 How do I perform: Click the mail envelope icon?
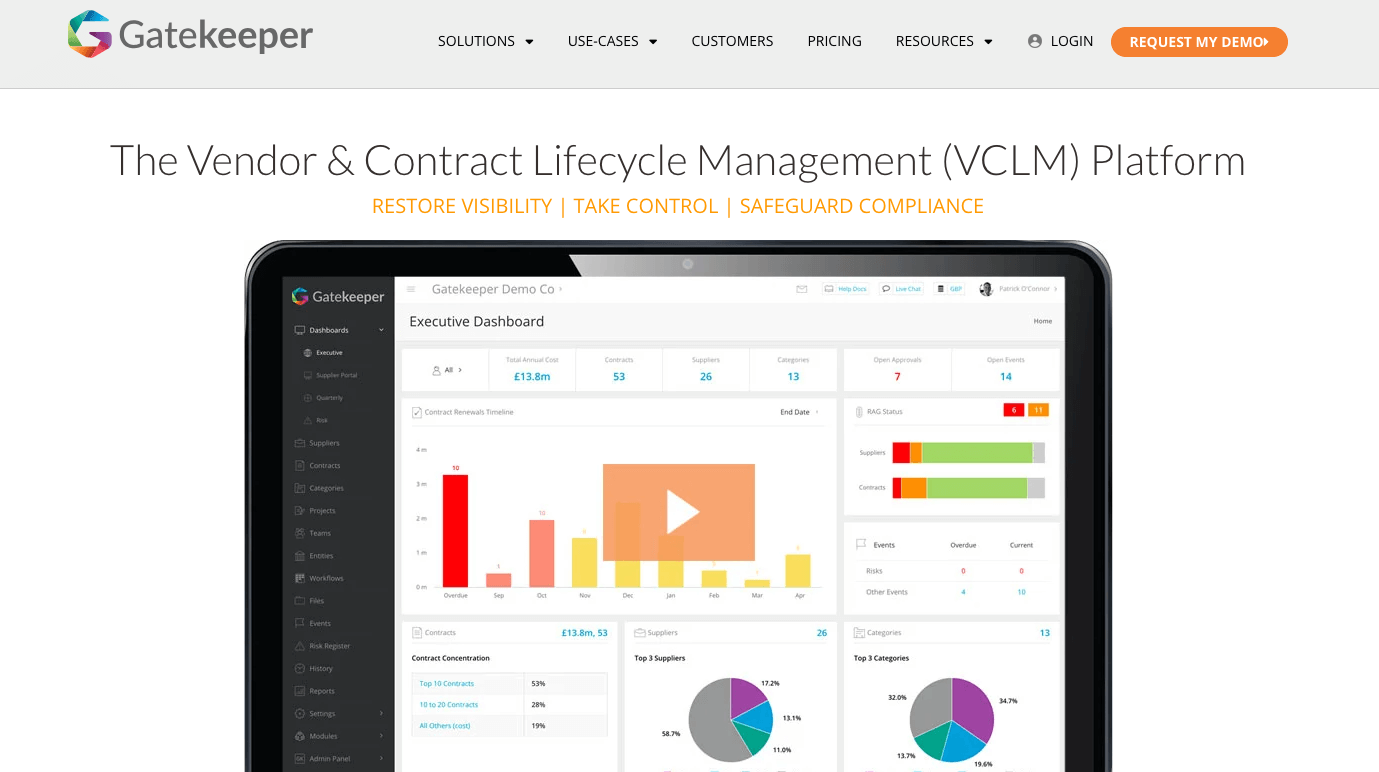(801, 289)
